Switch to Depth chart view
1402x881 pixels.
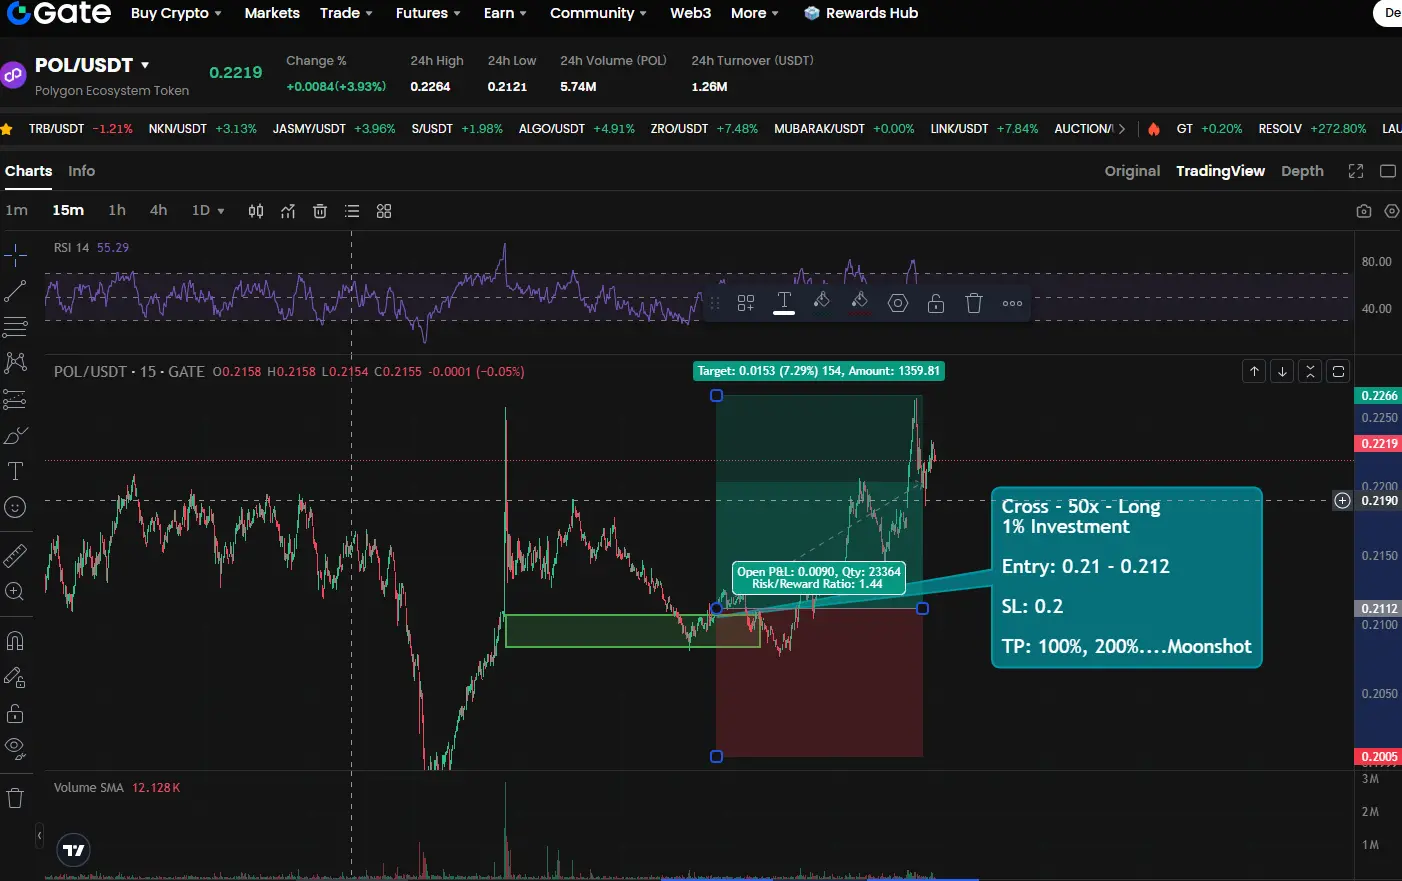click(x=1302, y=171)
